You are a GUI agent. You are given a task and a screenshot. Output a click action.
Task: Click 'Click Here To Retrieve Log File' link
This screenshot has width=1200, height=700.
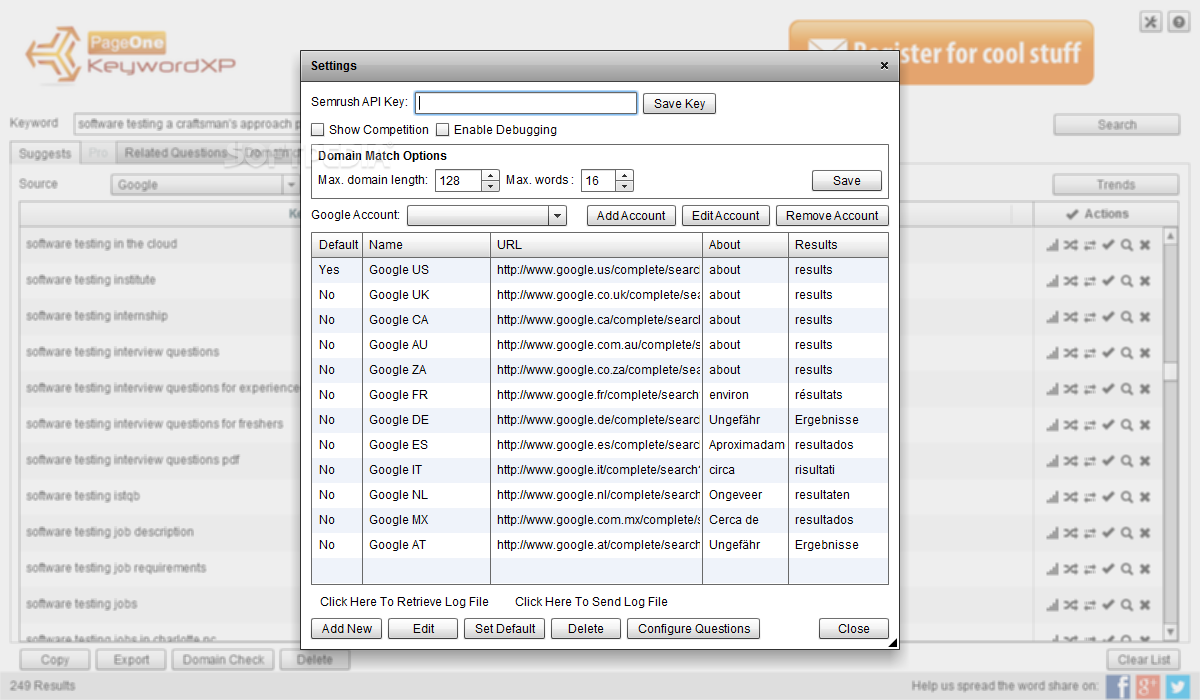click(404, 602)
